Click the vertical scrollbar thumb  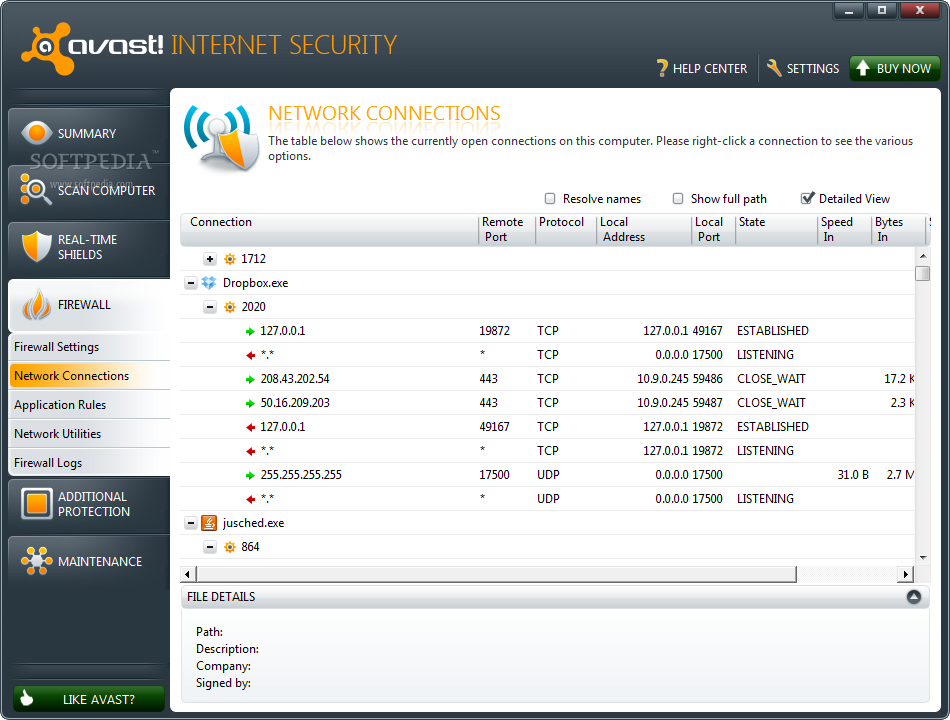tap(923, 273)
